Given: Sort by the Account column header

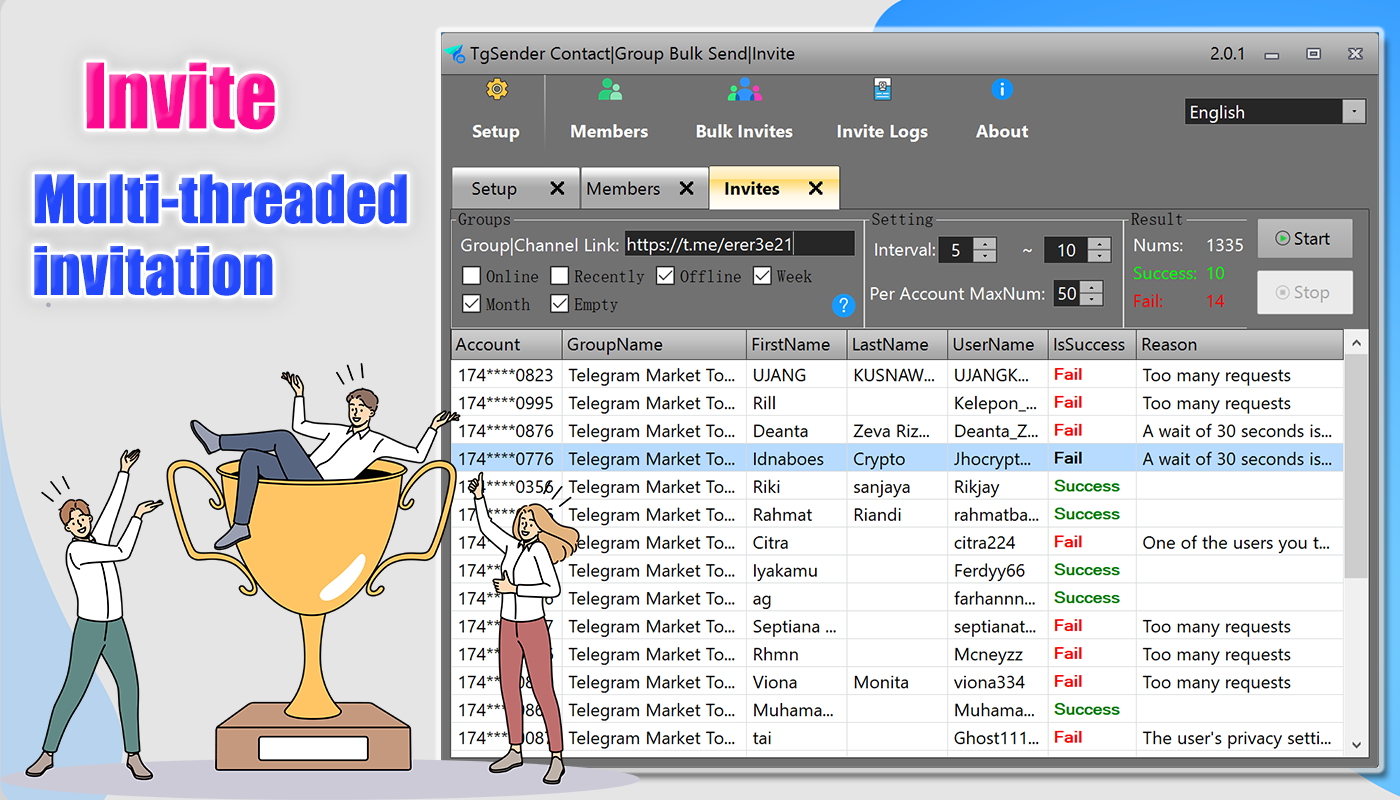Looking at the screenshot, I should point(507,344).
